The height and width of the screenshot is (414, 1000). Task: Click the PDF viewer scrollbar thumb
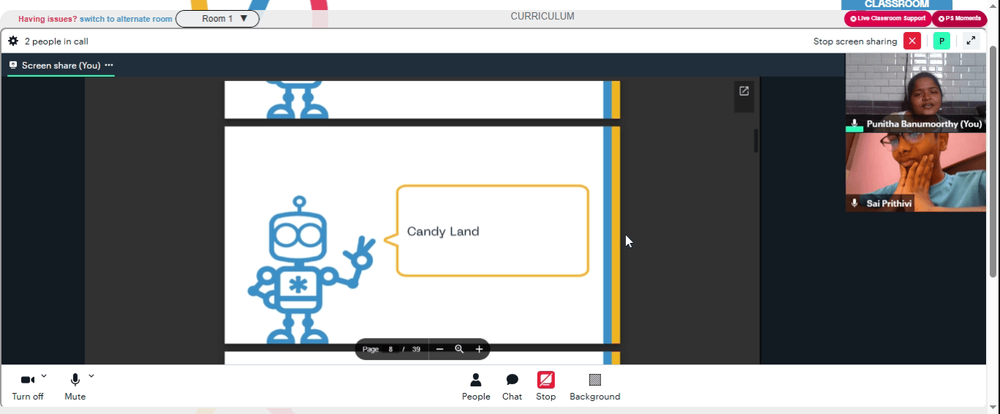[x=756, y=140]
